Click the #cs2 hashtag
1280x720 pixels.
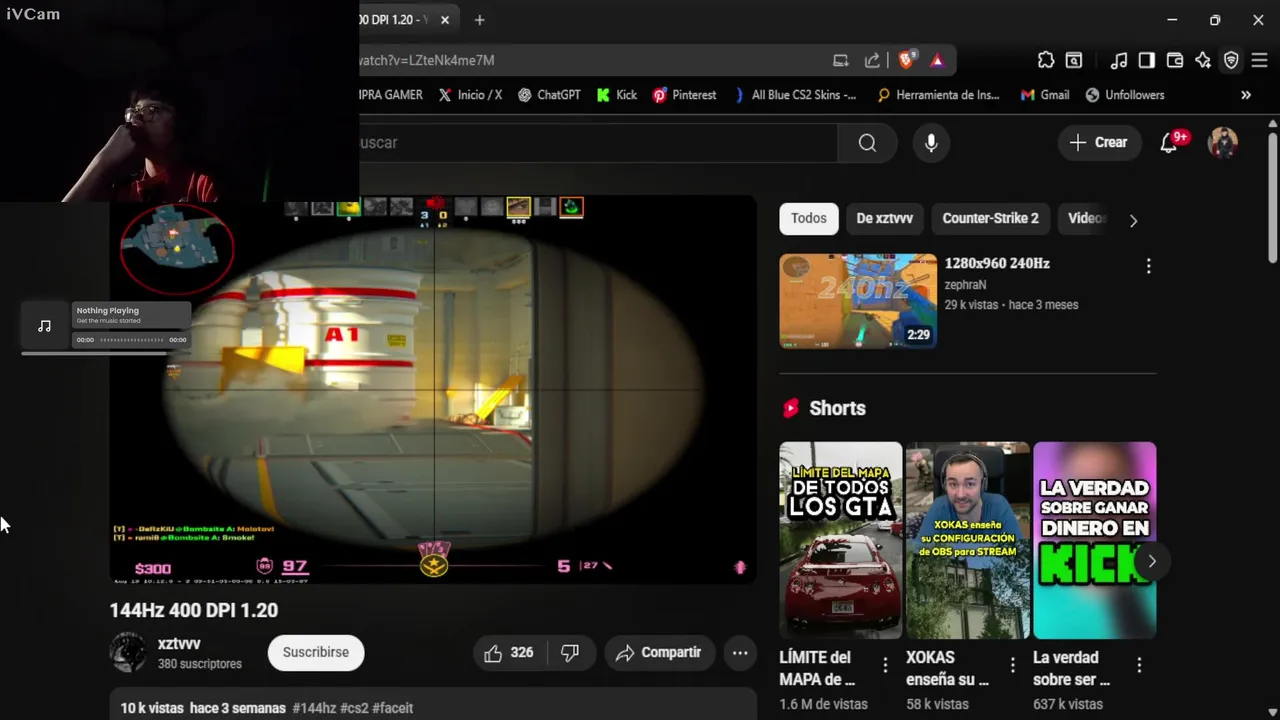(354, 708)
